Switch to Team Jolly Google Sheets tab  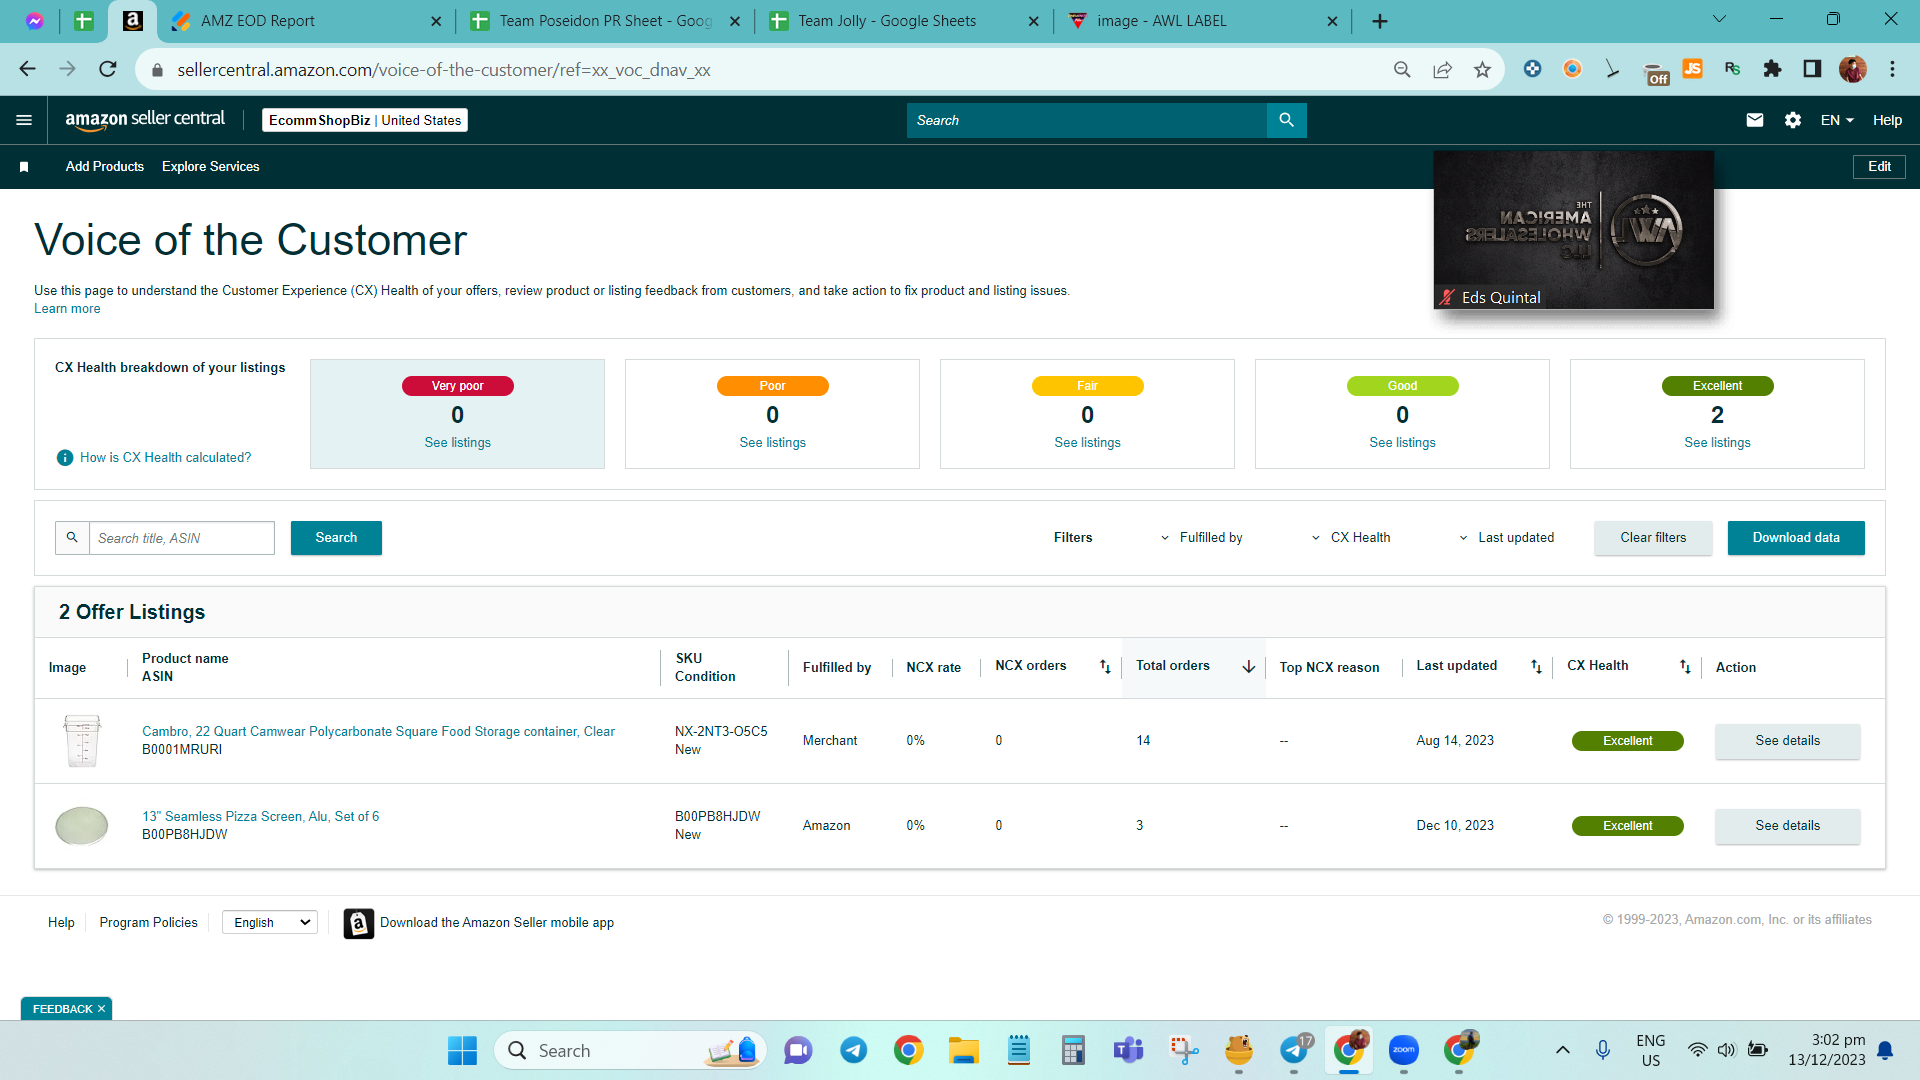(x=905, y=21)
